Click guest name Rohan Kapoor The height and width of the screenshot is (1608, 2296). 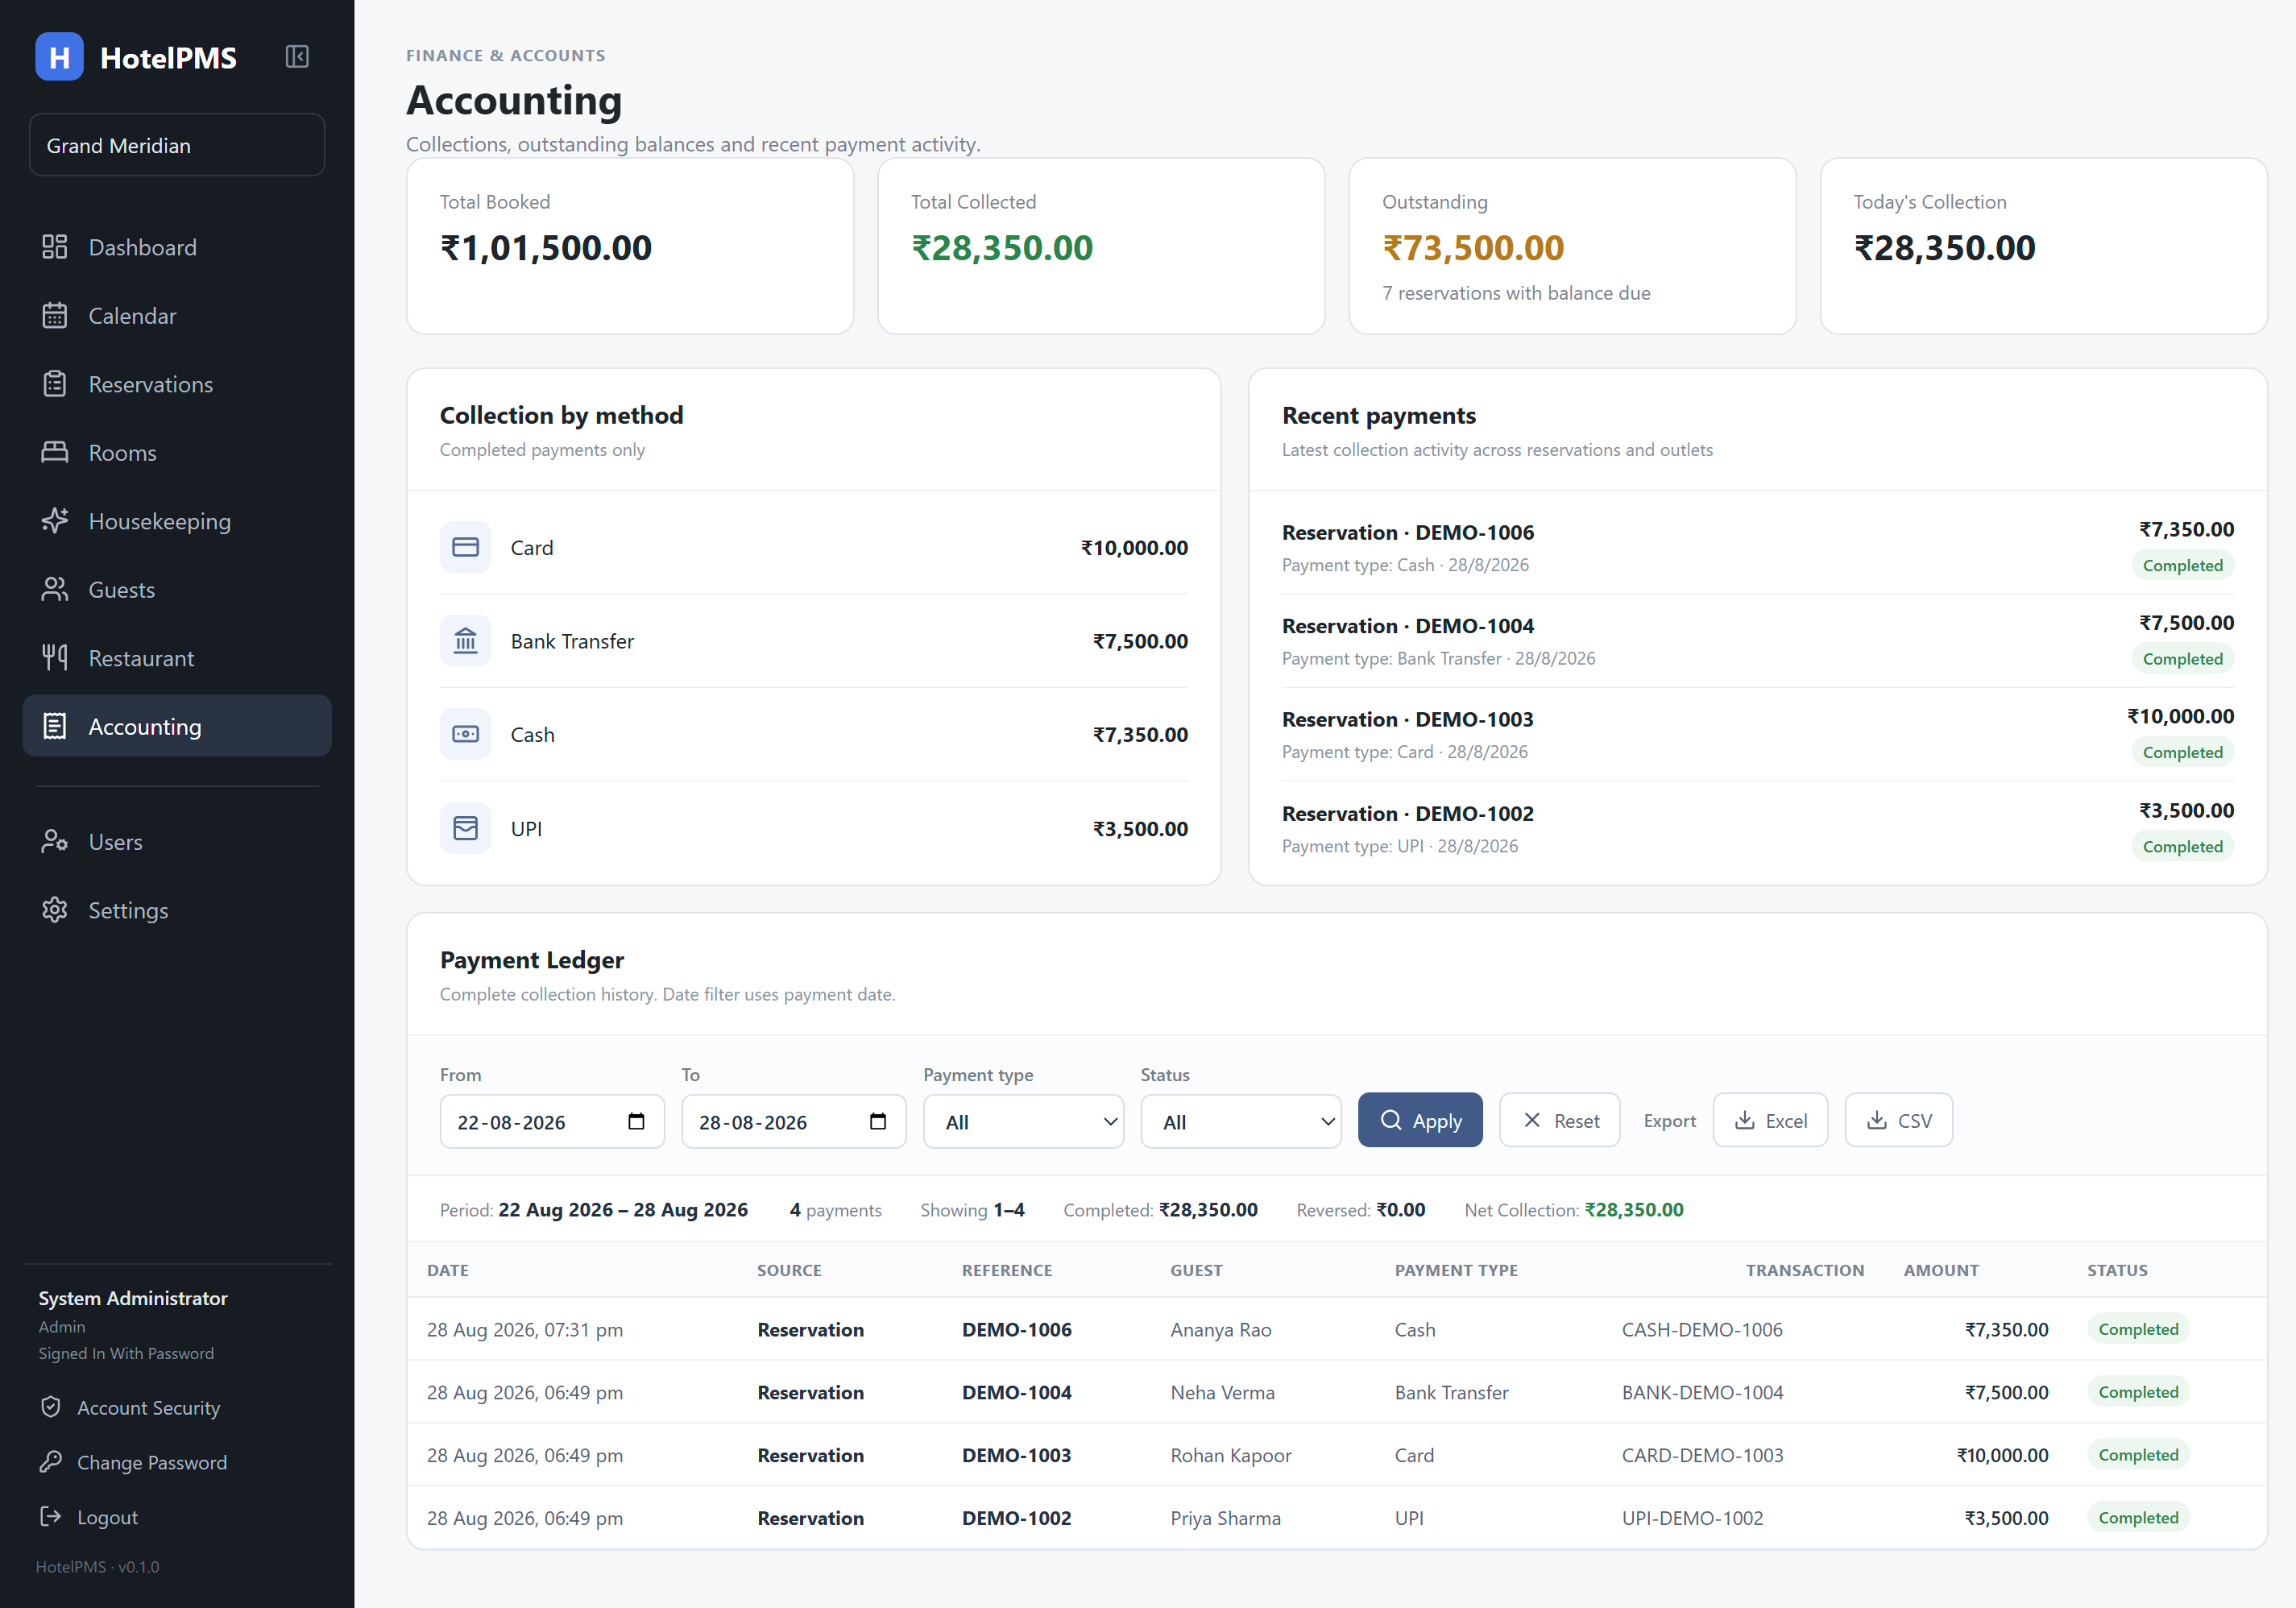[x=1231, y=1455]
